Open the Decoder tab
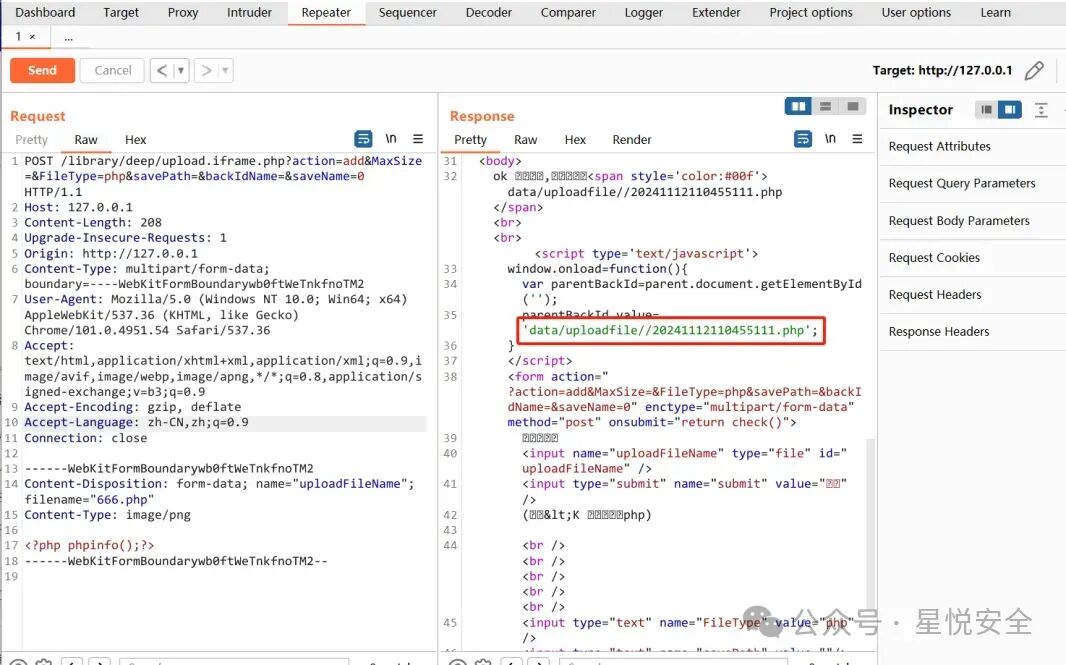 [x=489, y=12]
